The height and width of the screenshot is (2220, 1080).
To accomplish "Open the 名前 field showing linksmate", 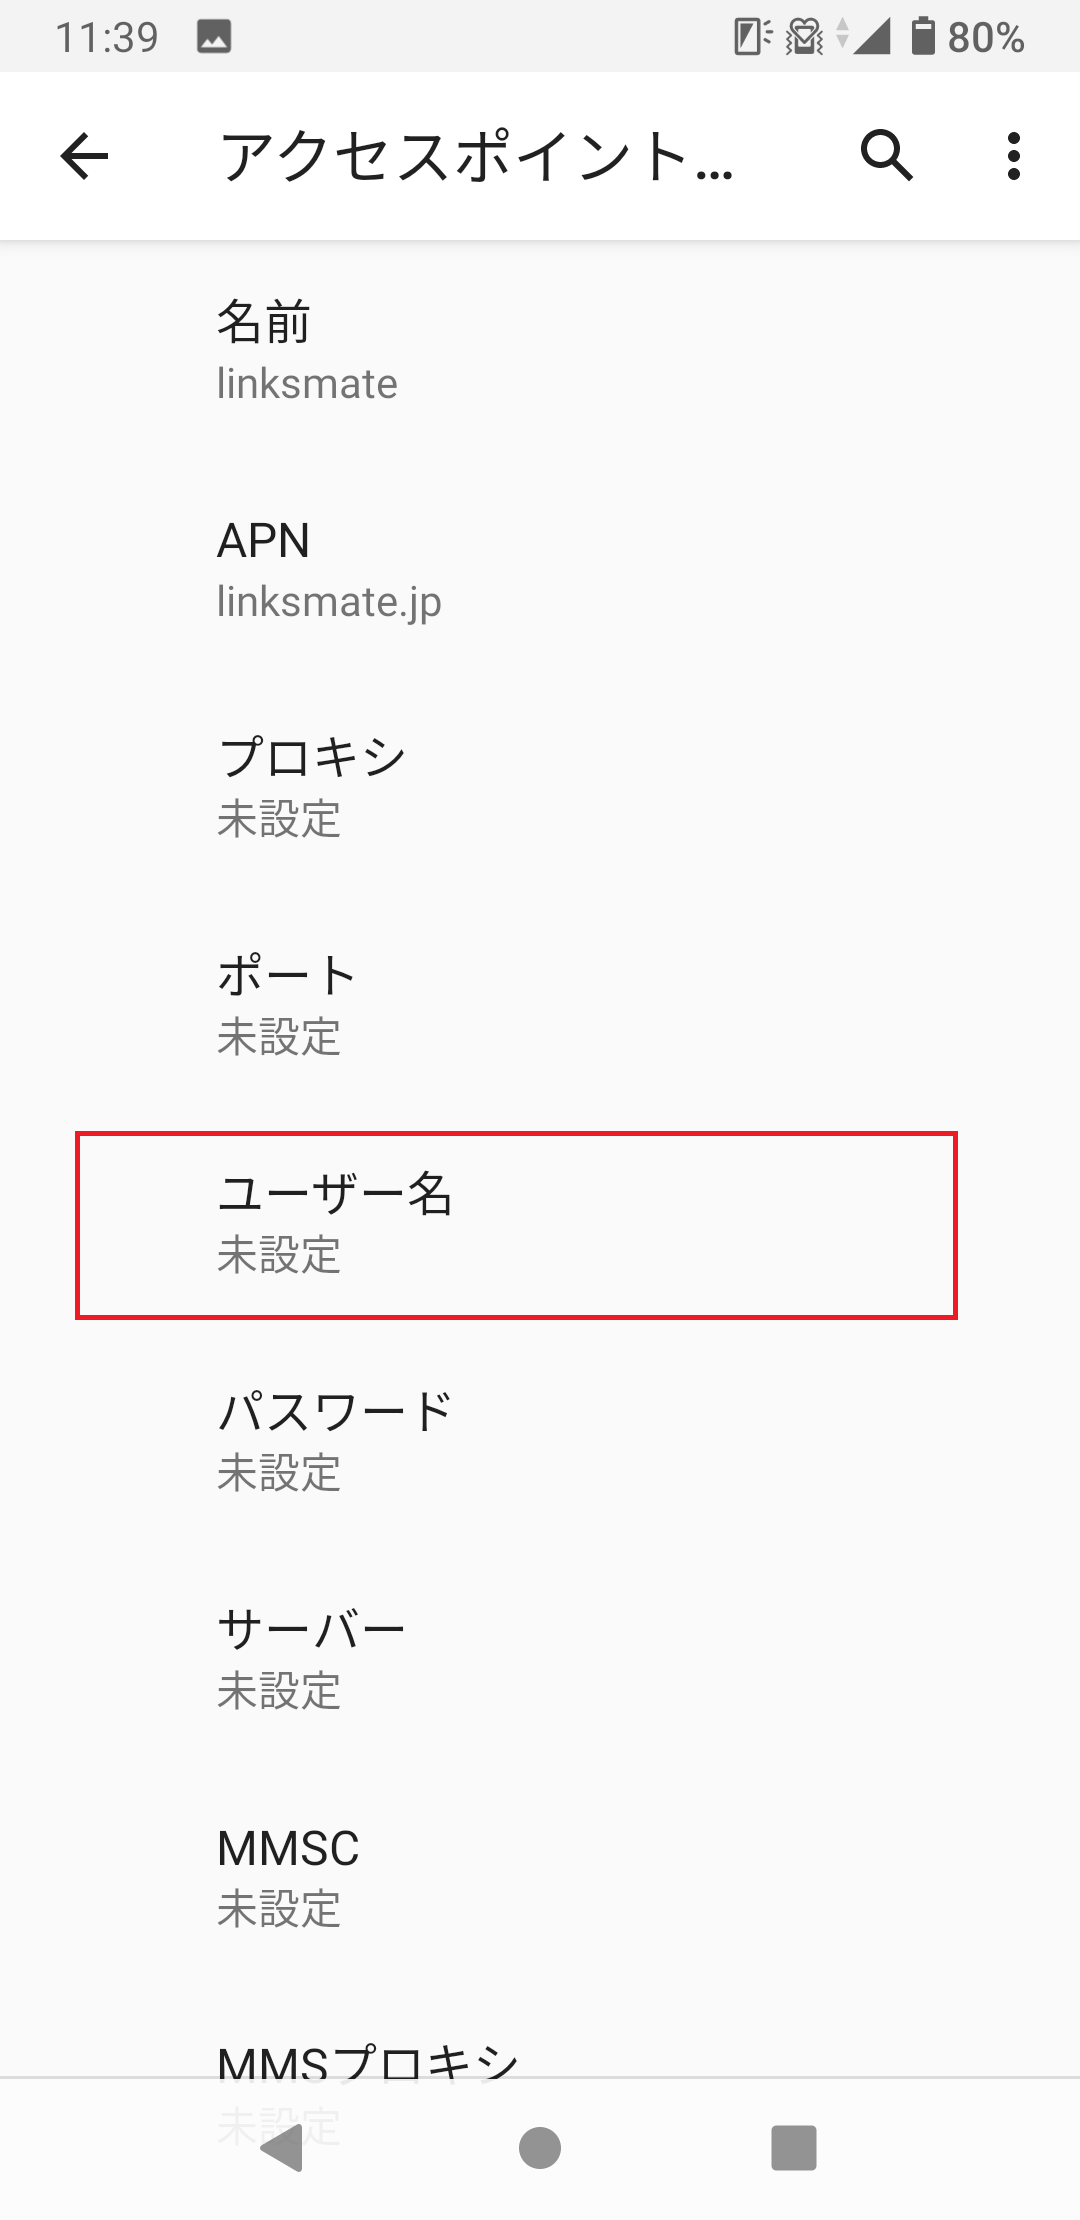I will 540,350.
